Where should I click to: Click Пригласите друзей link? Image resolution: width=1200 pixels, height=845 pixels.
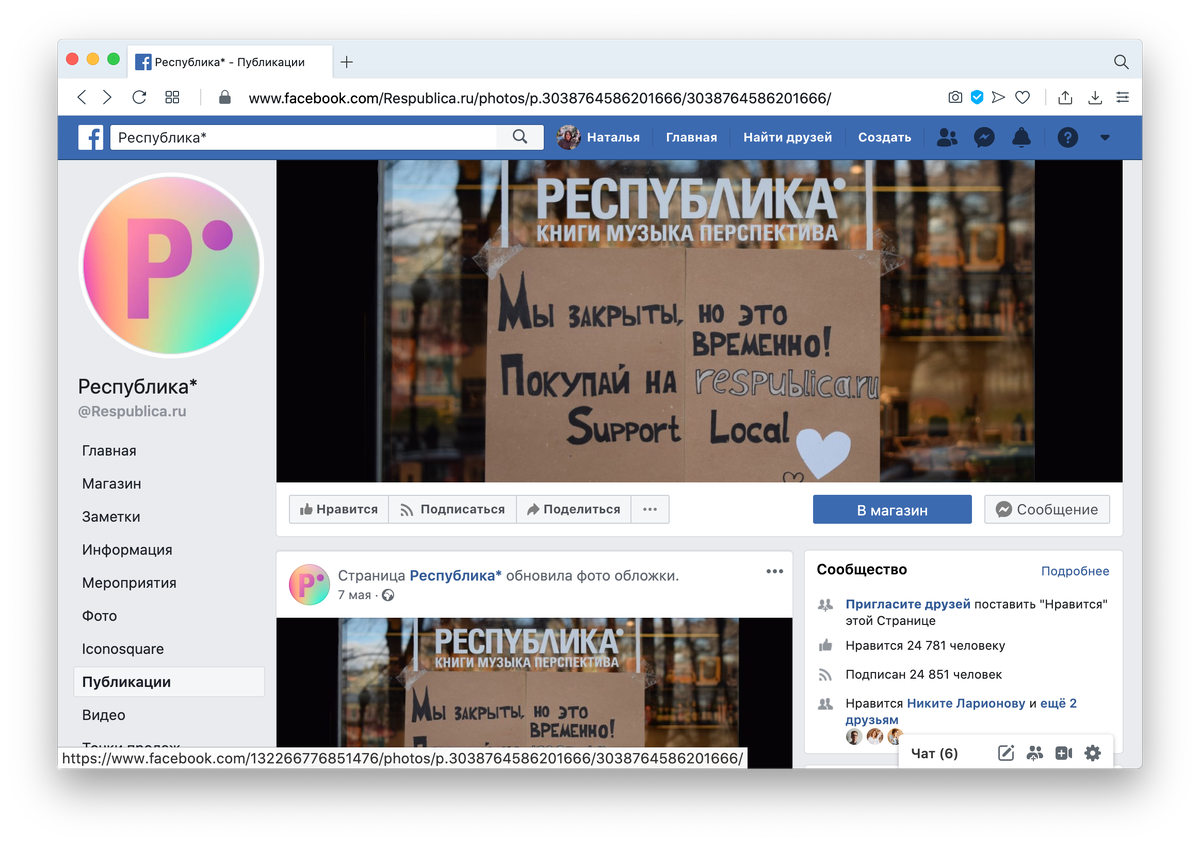pyautogui.click(x=908, y=604)
